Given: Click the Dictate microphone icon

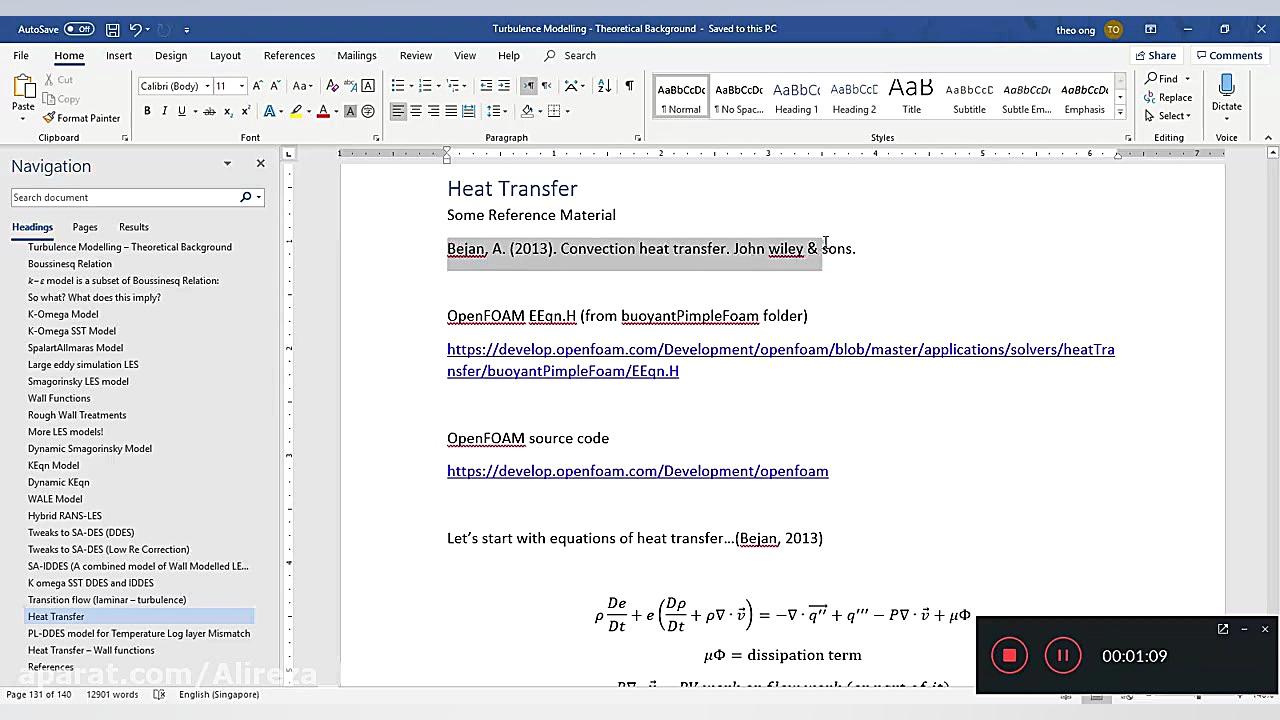Looking at the screenshot, I should pyautogui.click(x=1226, y=87).
